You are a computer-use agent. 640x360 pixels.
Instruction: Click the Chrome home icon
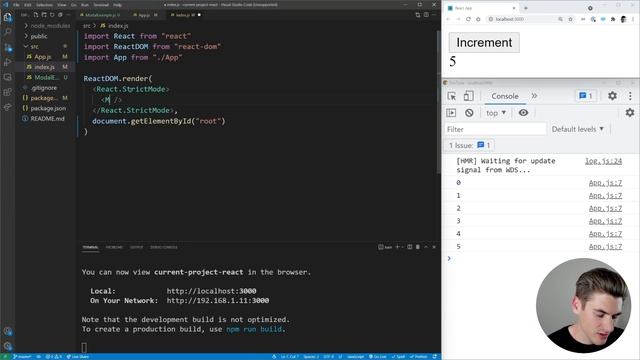[478, 19]
